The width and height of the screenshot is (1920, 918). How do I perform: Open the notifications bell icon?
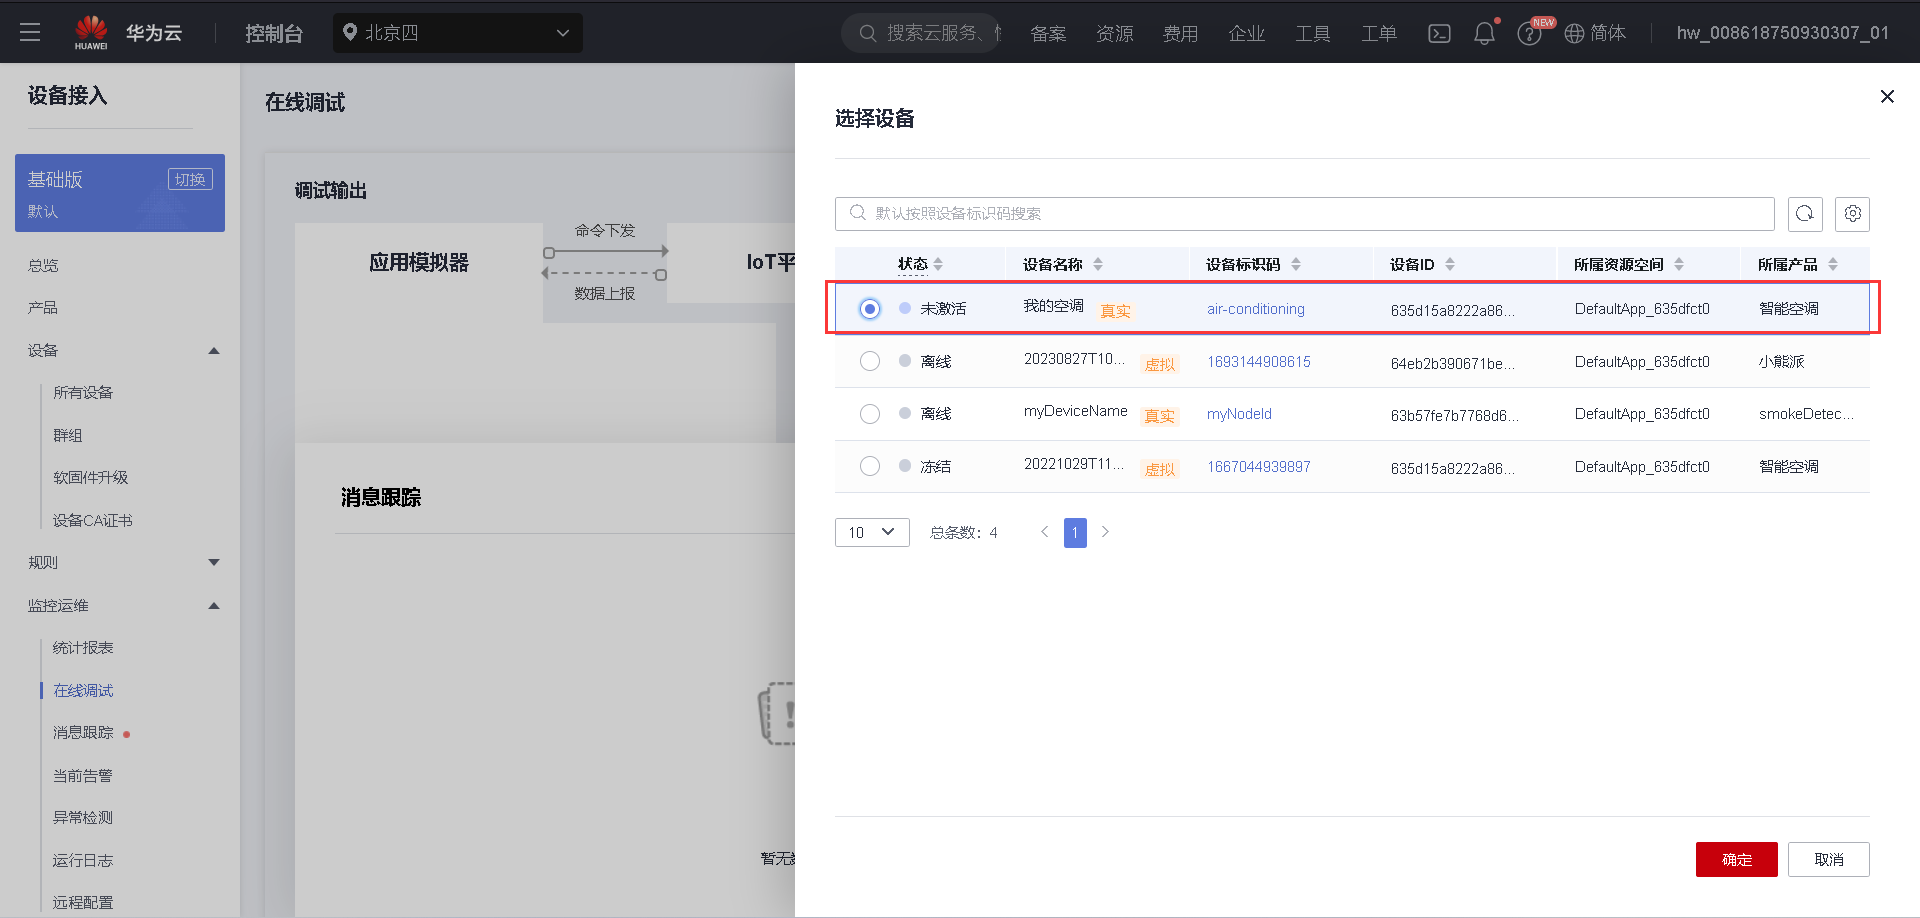(1484, 32)
